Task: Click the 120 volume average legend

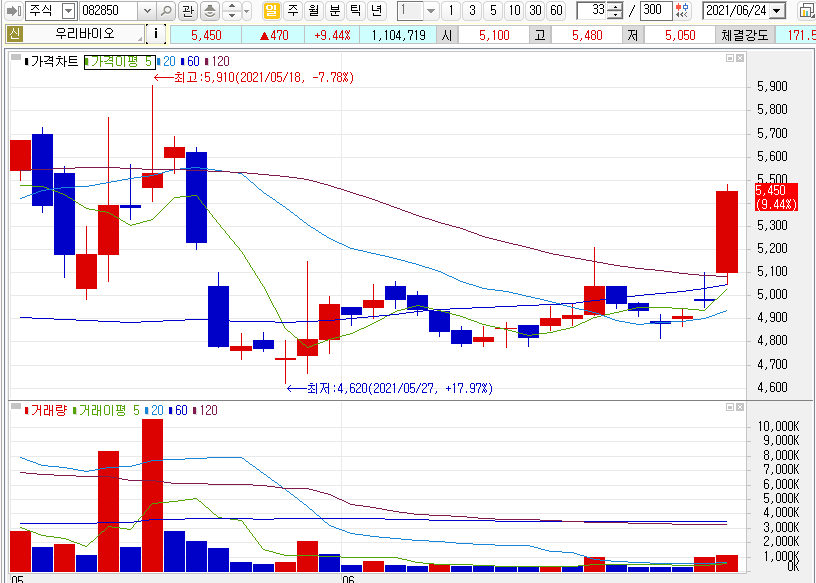Action: [206, 410]
